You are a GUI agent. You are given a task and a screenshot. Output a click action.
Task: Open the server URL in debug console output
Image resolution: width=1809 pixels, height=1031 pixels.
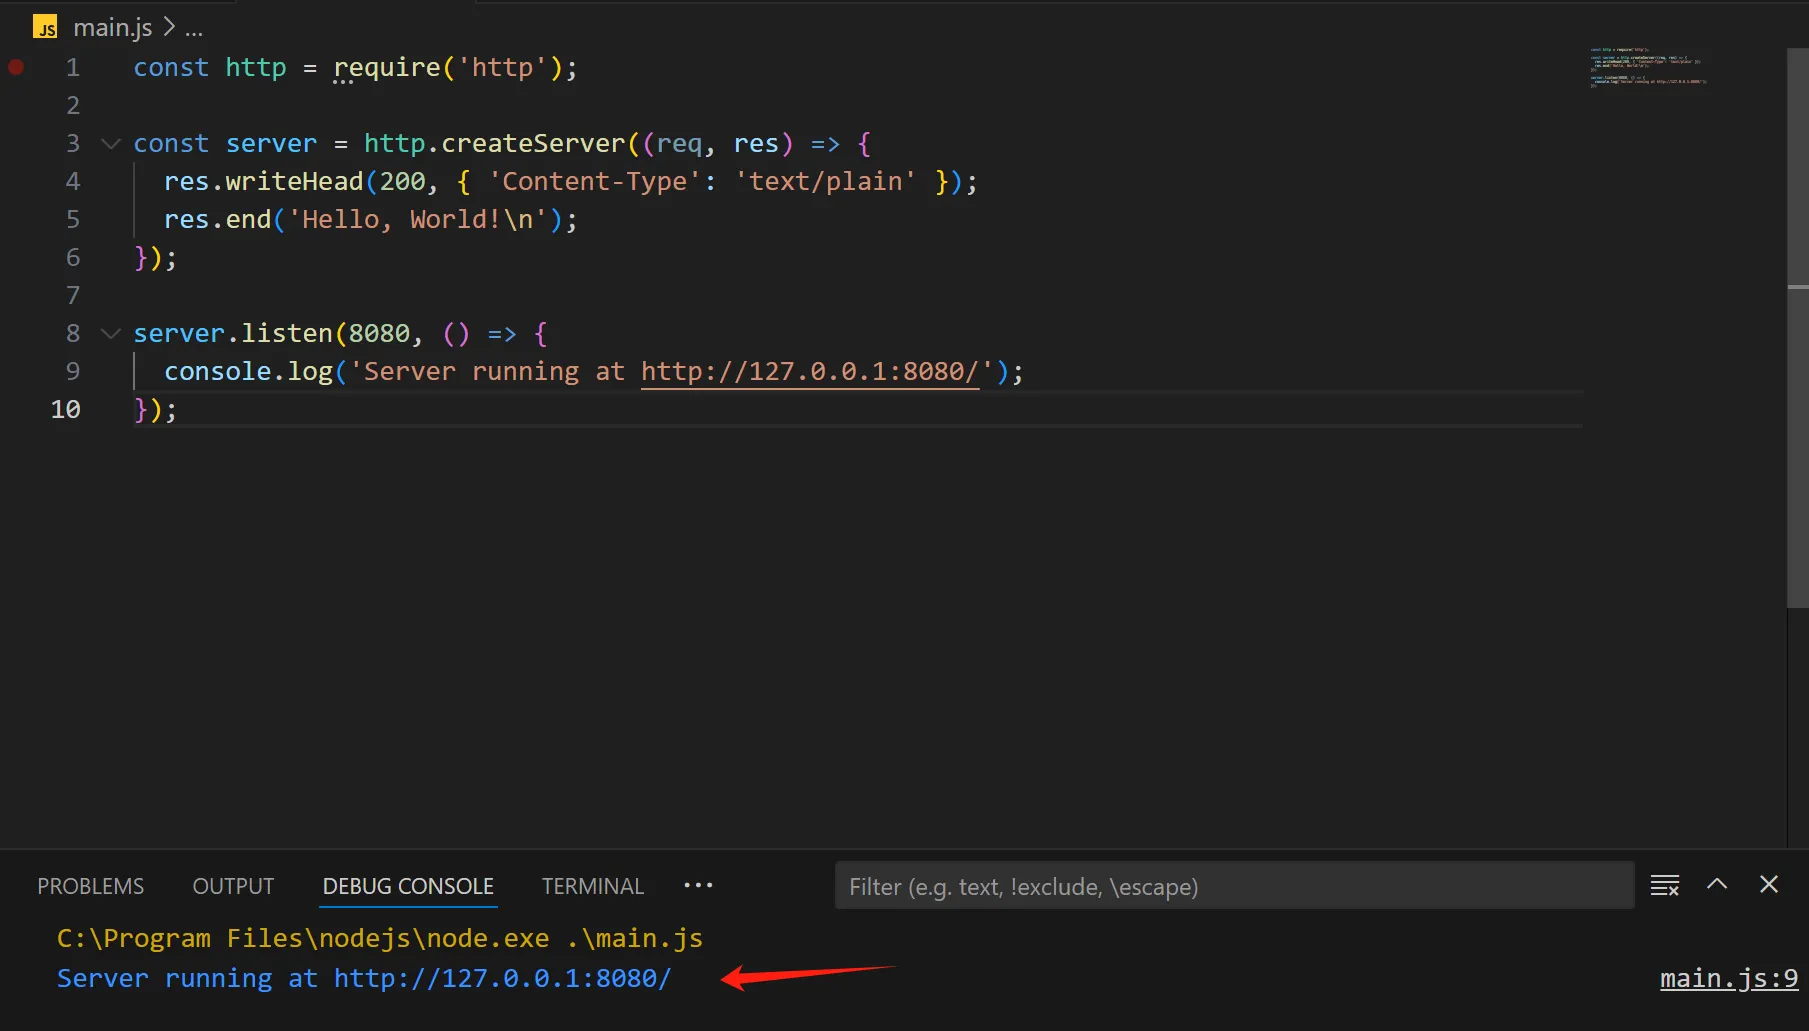pyautogui.click(x=502, y=978)
